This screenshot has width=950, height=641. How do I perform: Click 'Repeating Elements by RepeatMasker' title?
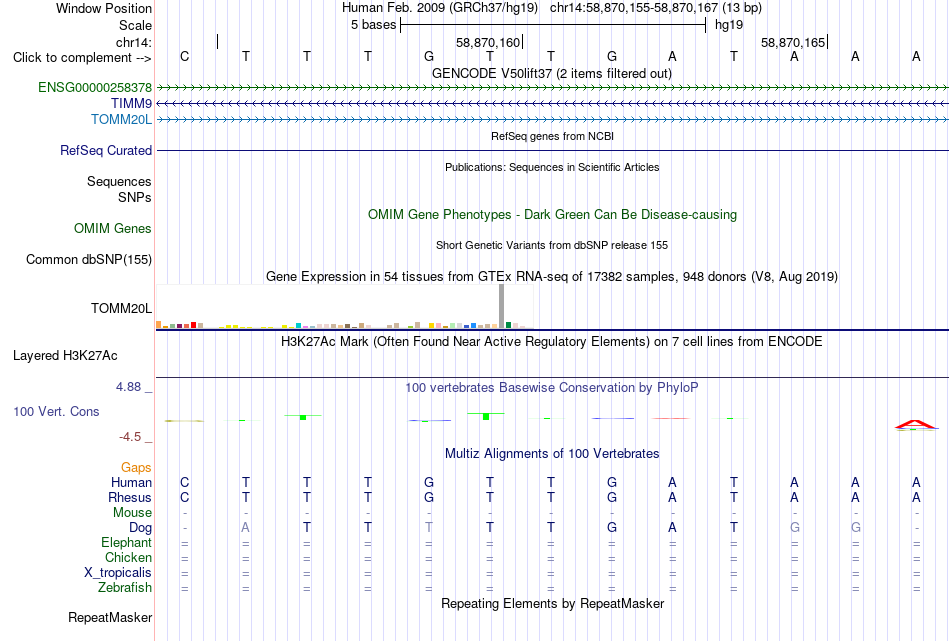click(553, 603)
